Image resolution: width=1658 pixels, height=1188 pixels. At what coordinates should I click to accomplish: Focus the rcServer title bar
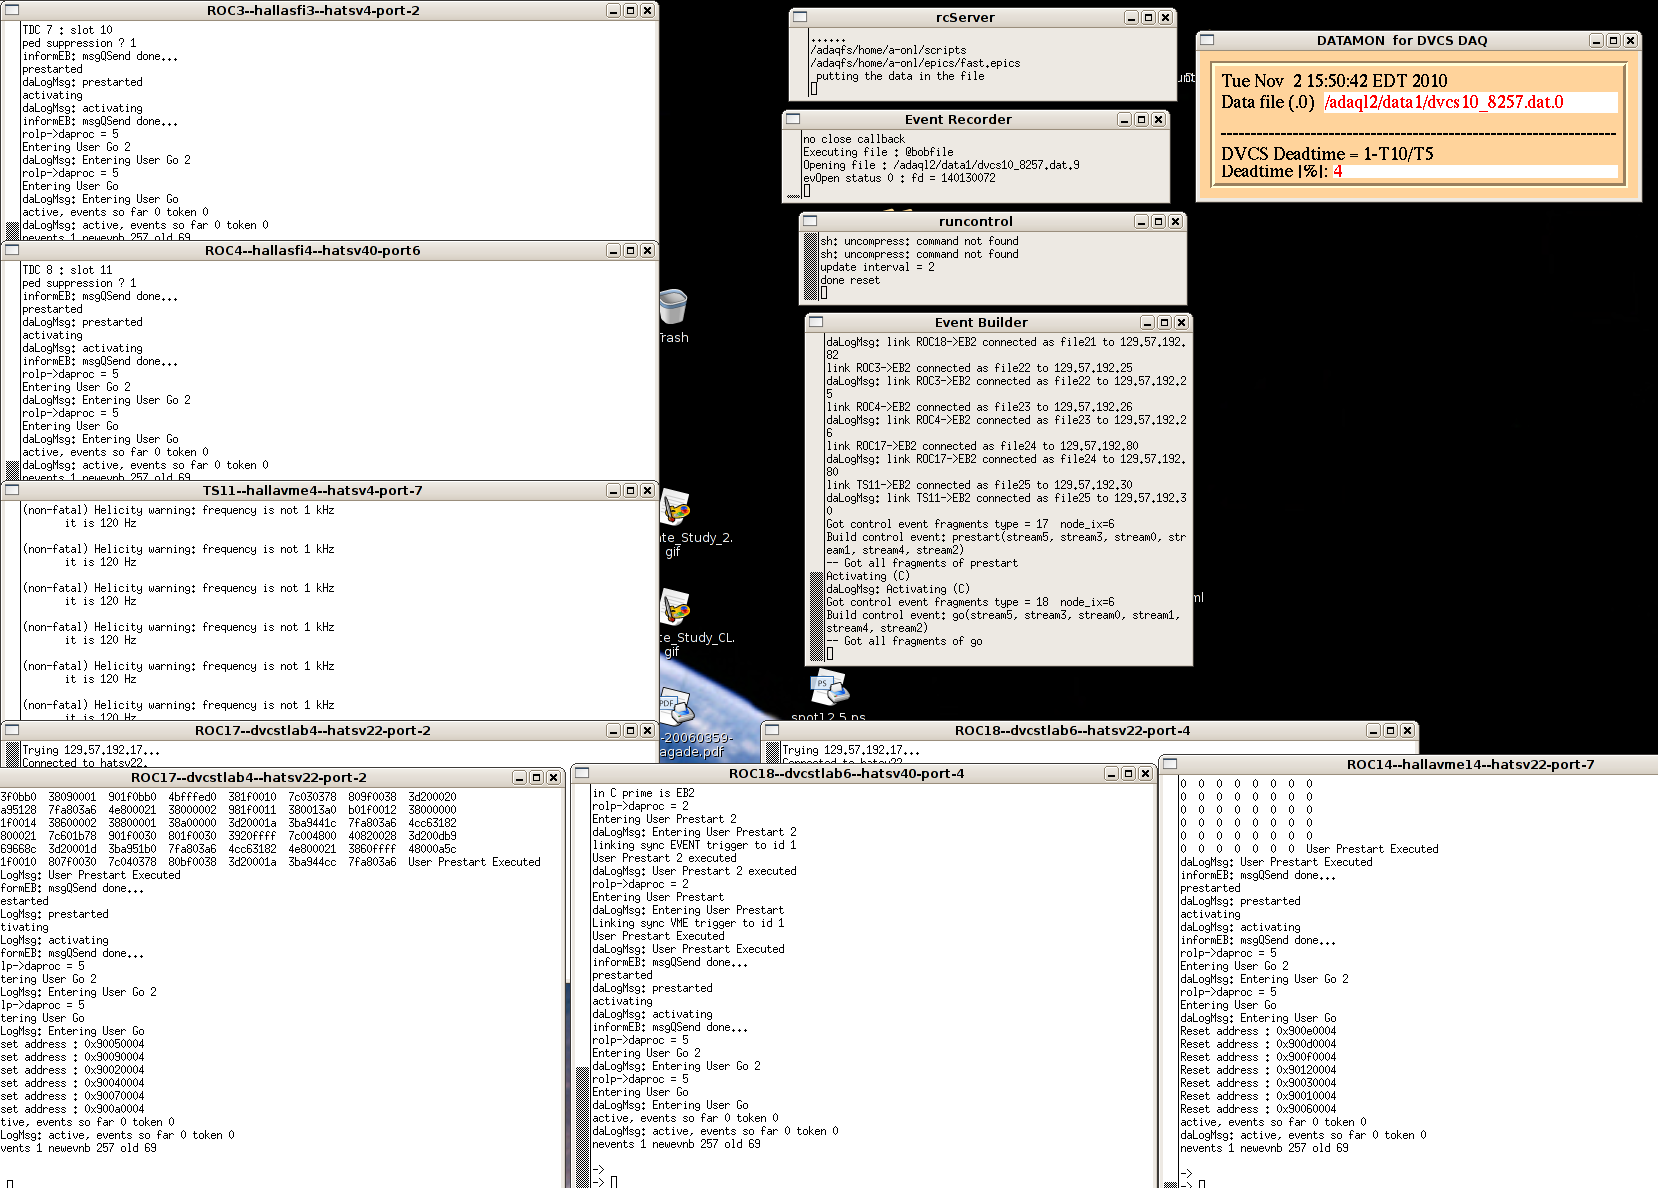coord(965,17)
